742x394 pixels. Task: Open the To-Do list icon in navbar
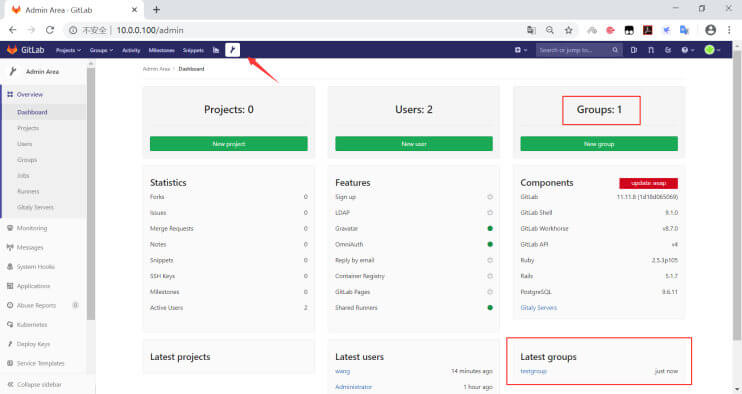click(668, 50)
